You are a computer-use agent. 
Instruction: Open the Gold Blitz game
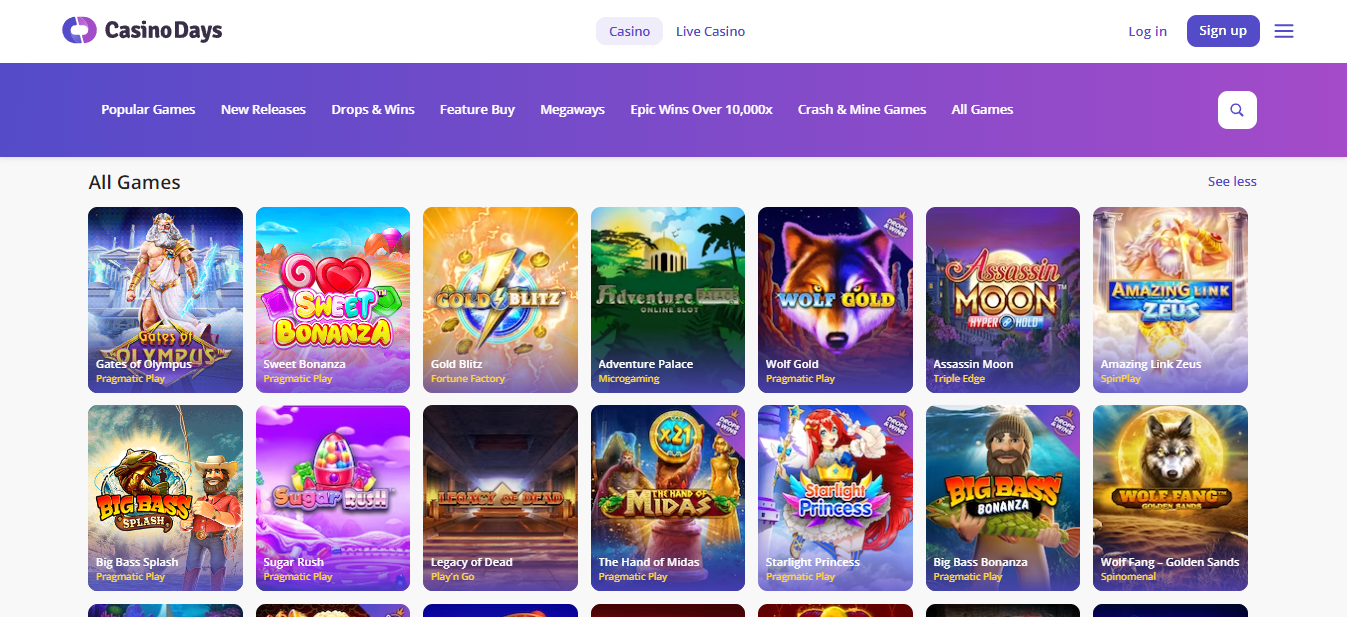tap(500, 300)
